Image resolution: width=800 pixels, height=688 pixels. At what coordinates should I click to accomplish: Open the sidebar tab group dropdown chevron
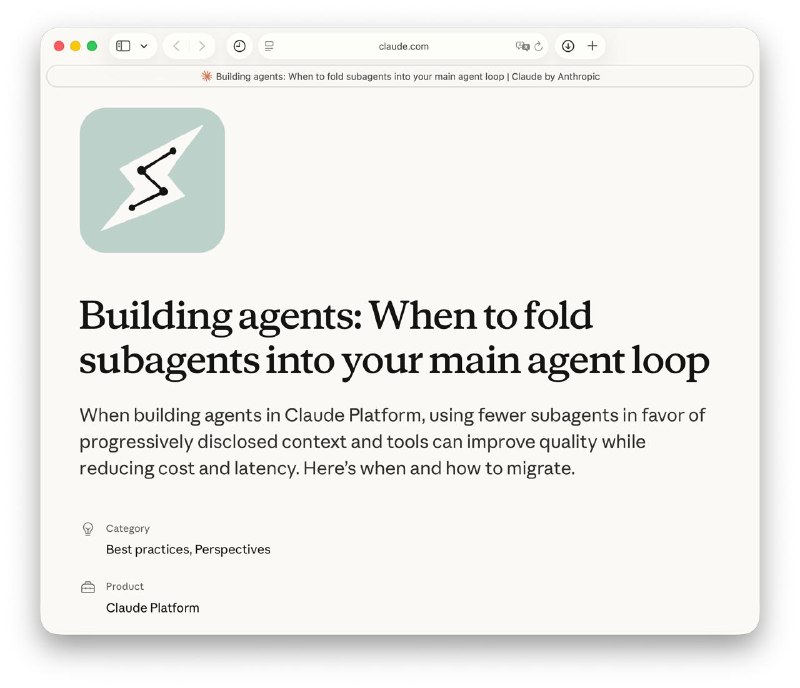coord(144,46)
